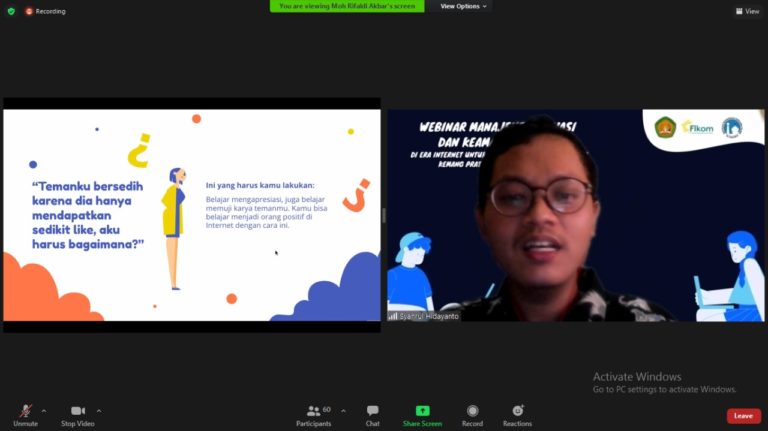The image size is (768, 431).
Task: Select the speaker's video tile
Action: click(576, 215)
